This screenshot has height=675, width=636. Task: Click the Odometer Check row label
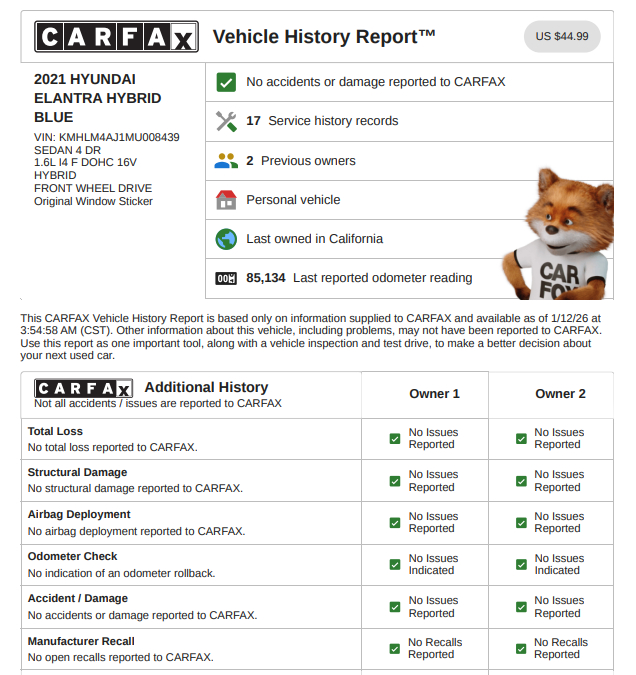pos(73,557)
